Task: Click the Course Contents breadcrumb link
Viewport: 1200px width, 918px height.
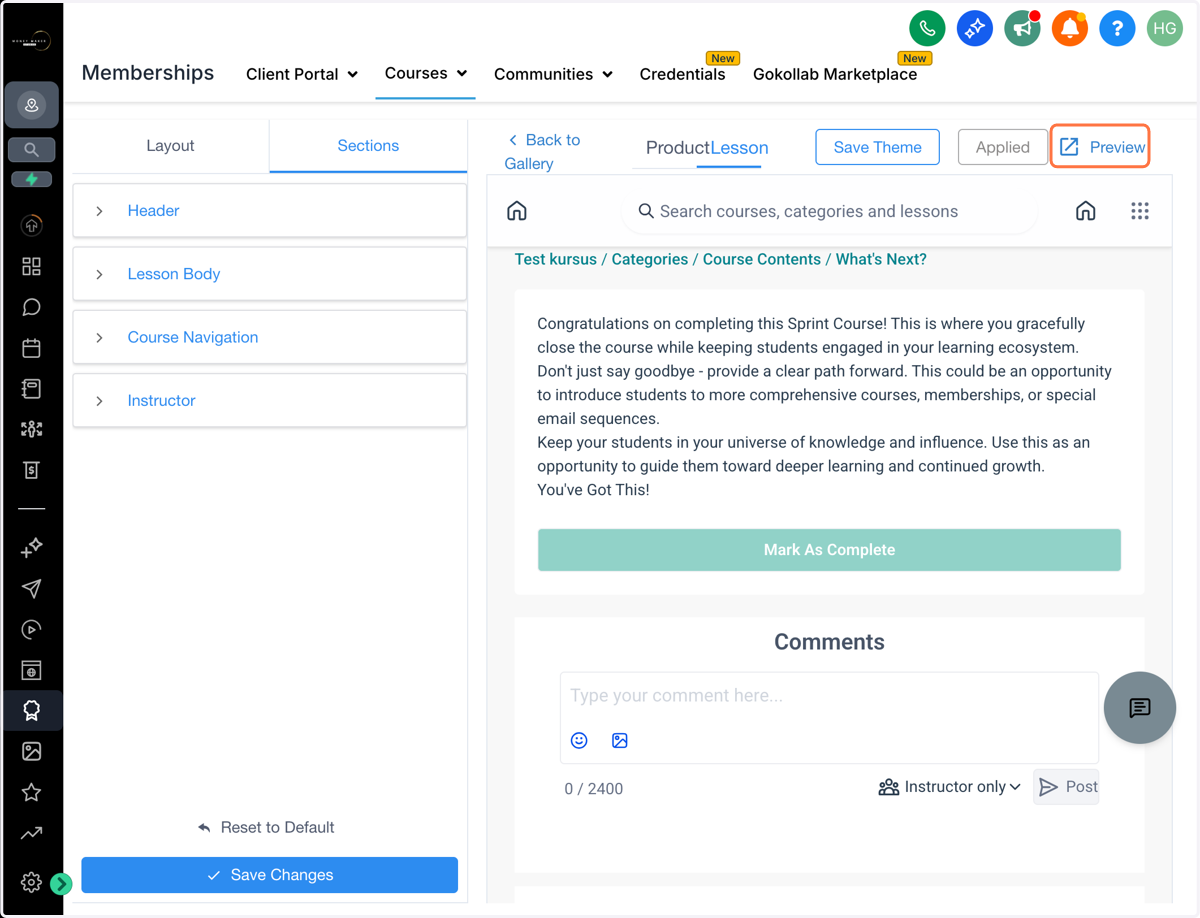Action: coord(762,259)
